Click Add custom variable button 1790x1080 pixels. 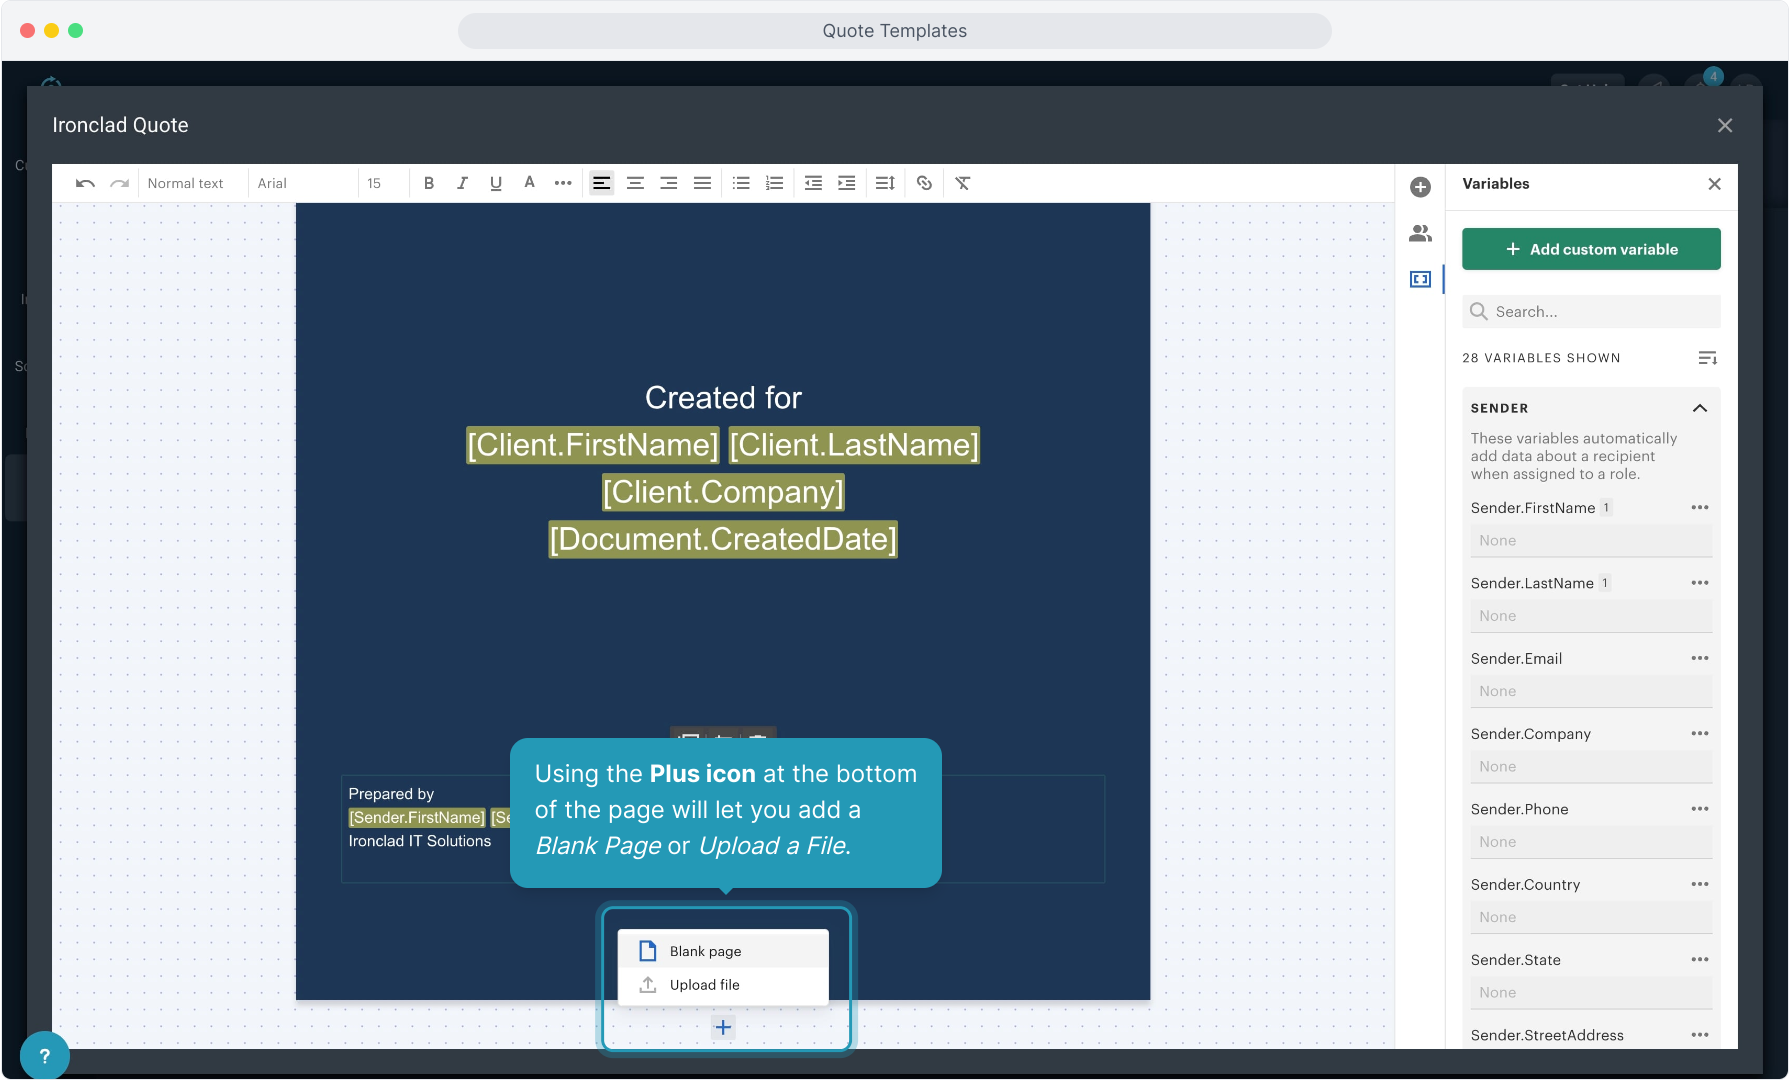[1591, 249]
